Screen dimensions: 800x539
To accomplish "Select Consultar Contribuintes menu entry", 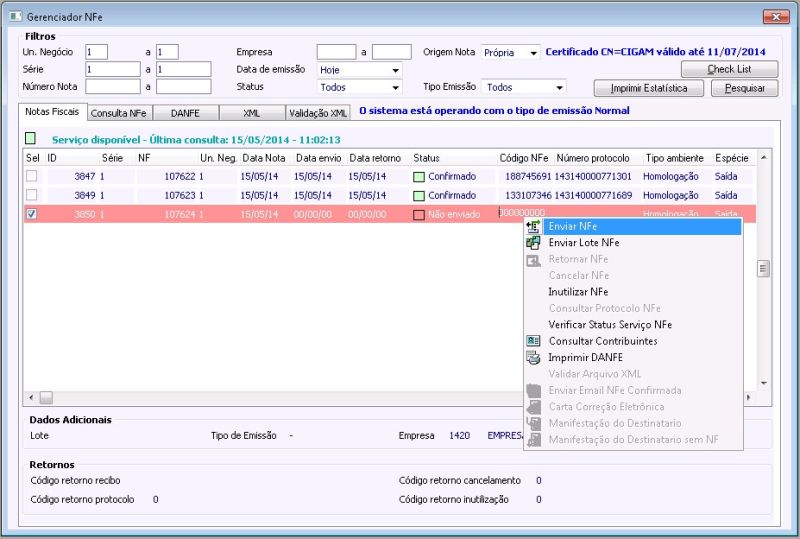I will click(x=633, y=341).
